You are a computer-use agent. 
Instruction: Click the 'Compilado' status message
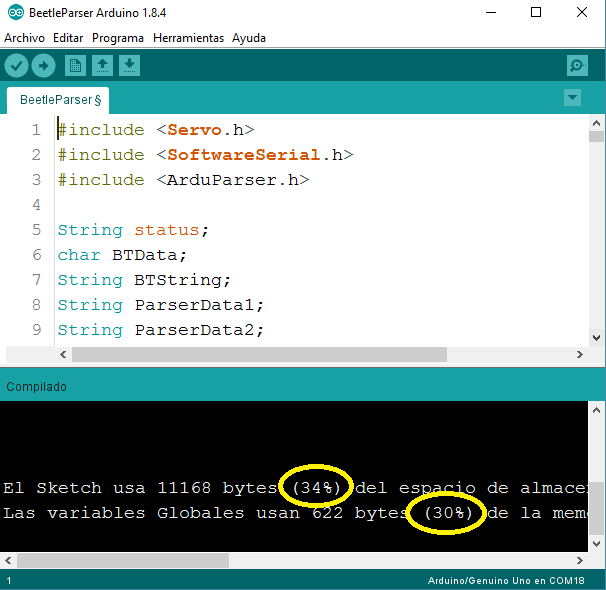click(36, 387)
